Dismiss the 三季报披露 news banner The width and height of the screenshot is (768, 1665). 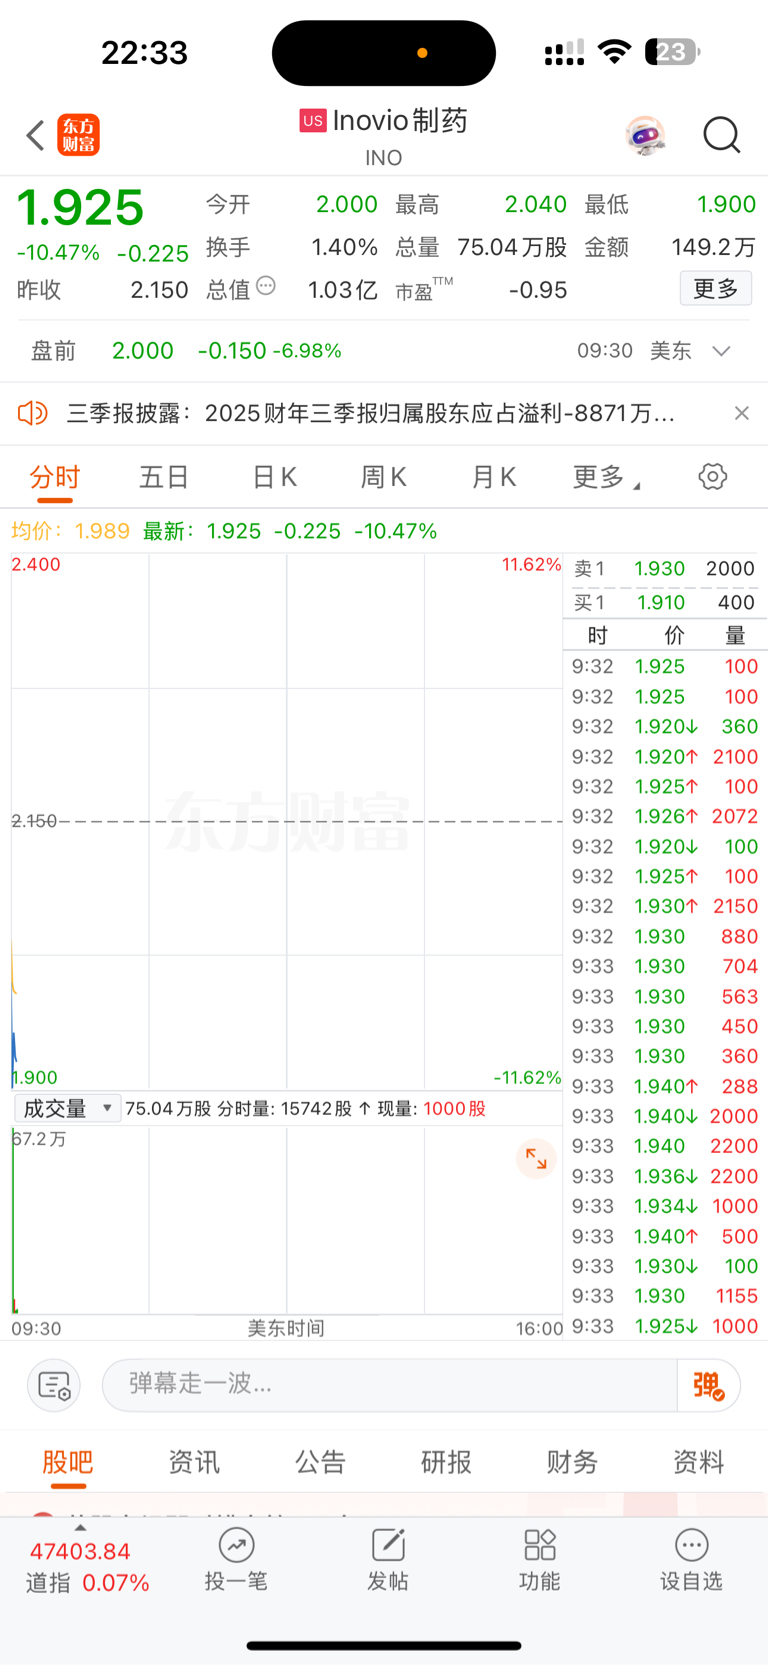(x=741, y=413)
